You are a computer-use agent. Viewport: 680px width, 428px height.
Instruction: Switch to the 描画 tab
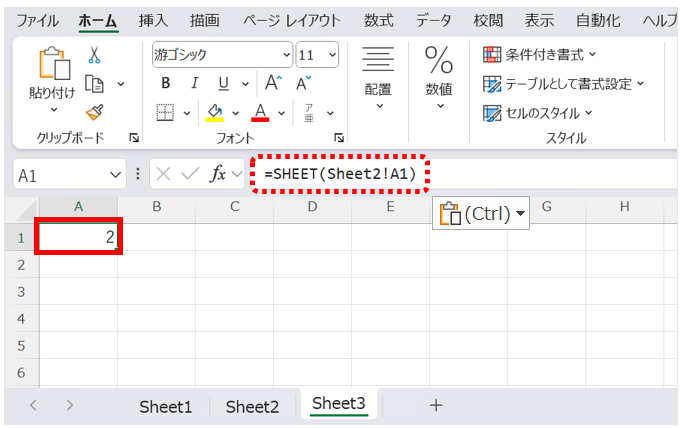(x=204, y=20)
